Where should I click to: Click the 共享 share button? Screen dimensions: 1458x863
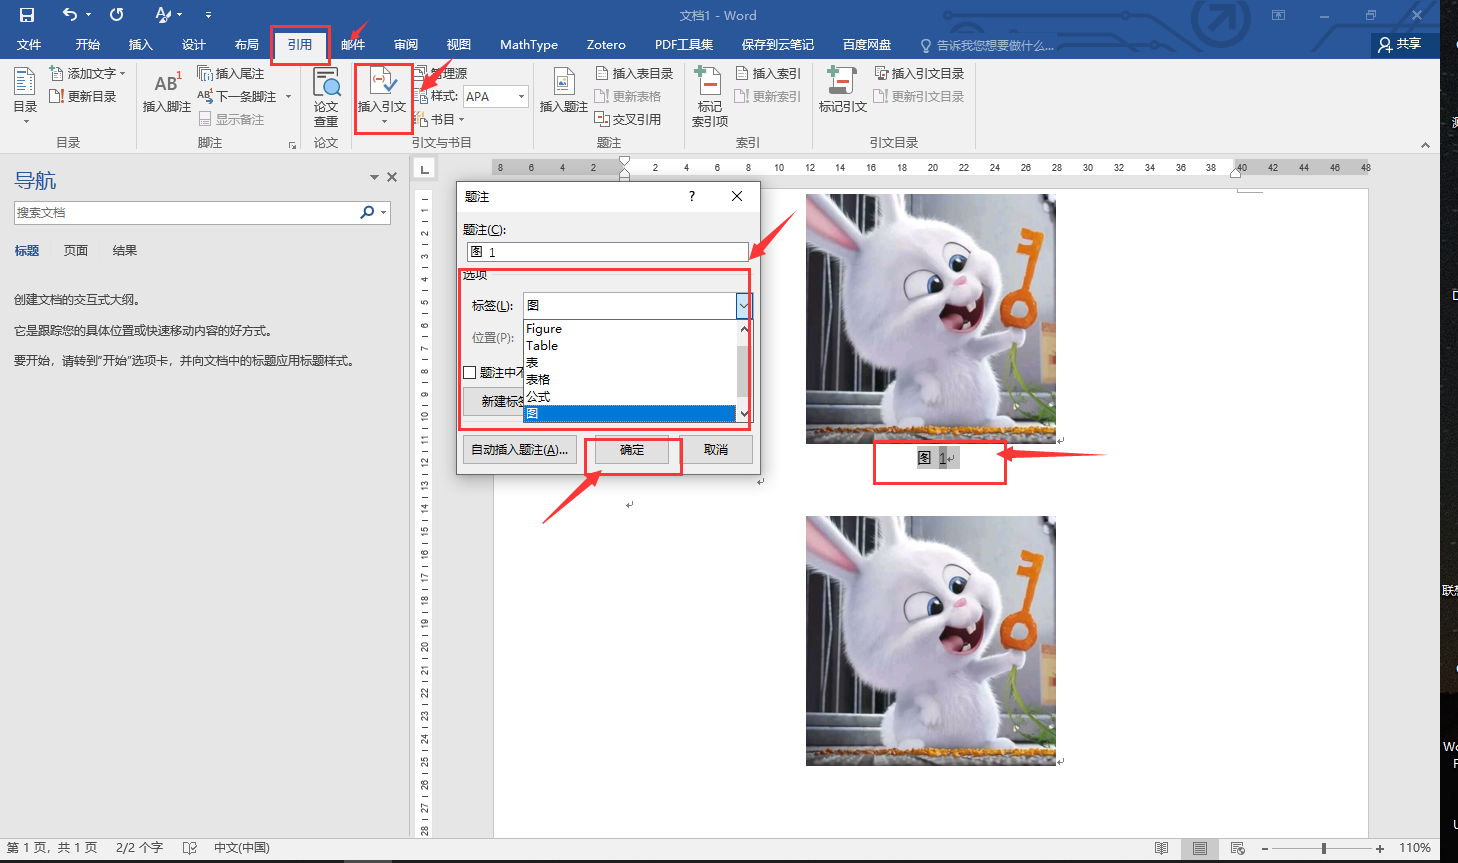click(1400, 44)
